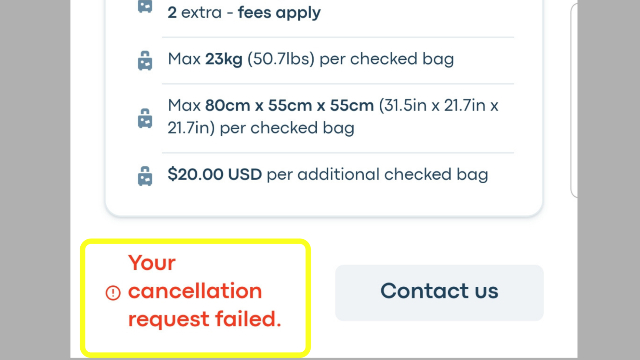Click the 'per additional checked bag' text
The image size is (640, 360).
(377, 174)
